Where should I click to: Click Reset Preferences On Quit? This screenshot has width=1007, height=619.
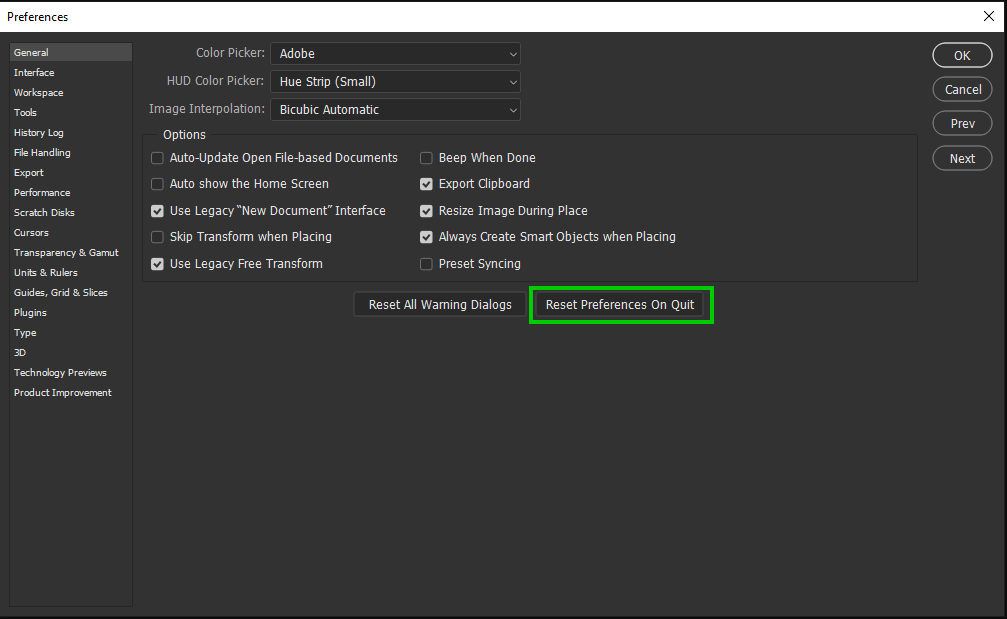(x=621, y=304)
